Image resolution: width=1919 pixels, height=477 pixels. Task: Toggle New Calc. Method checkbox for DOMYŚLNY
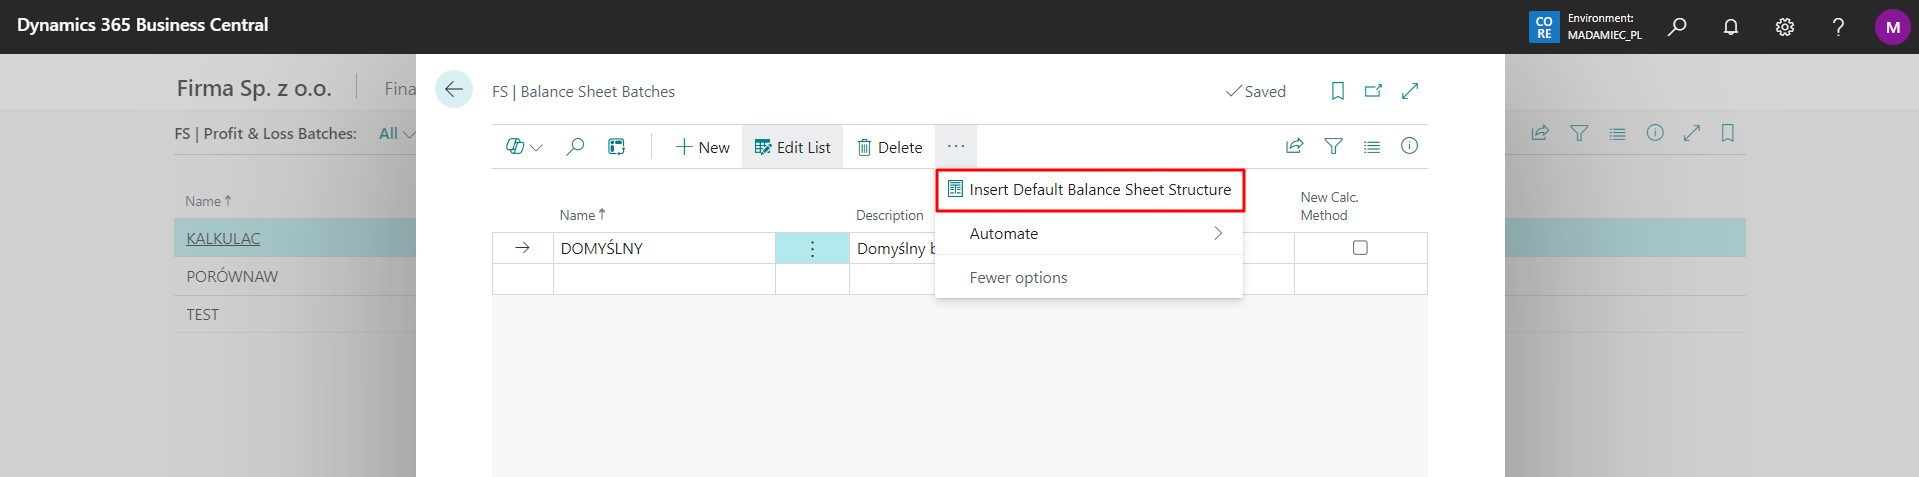(1360, 248)
